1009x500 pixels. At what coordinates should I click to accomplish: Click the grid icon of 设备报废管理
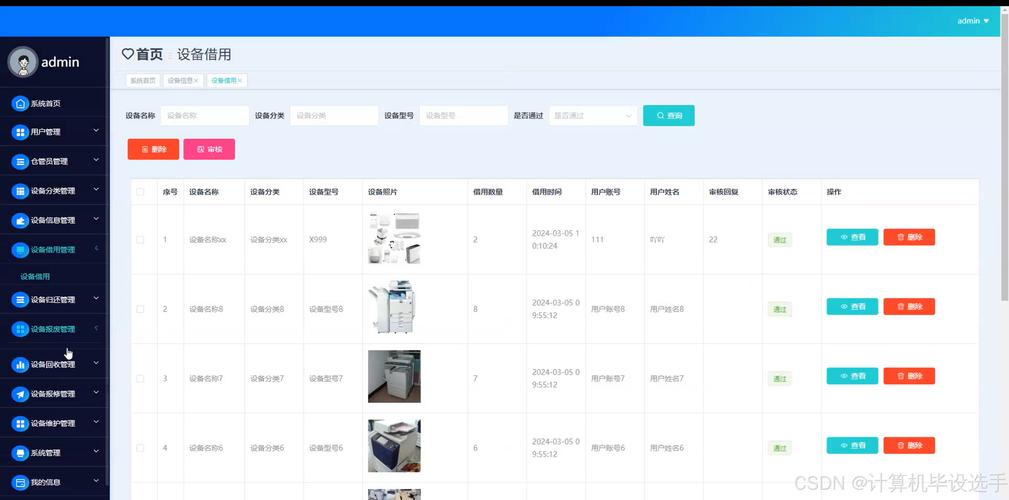click(x=20, y=329)
